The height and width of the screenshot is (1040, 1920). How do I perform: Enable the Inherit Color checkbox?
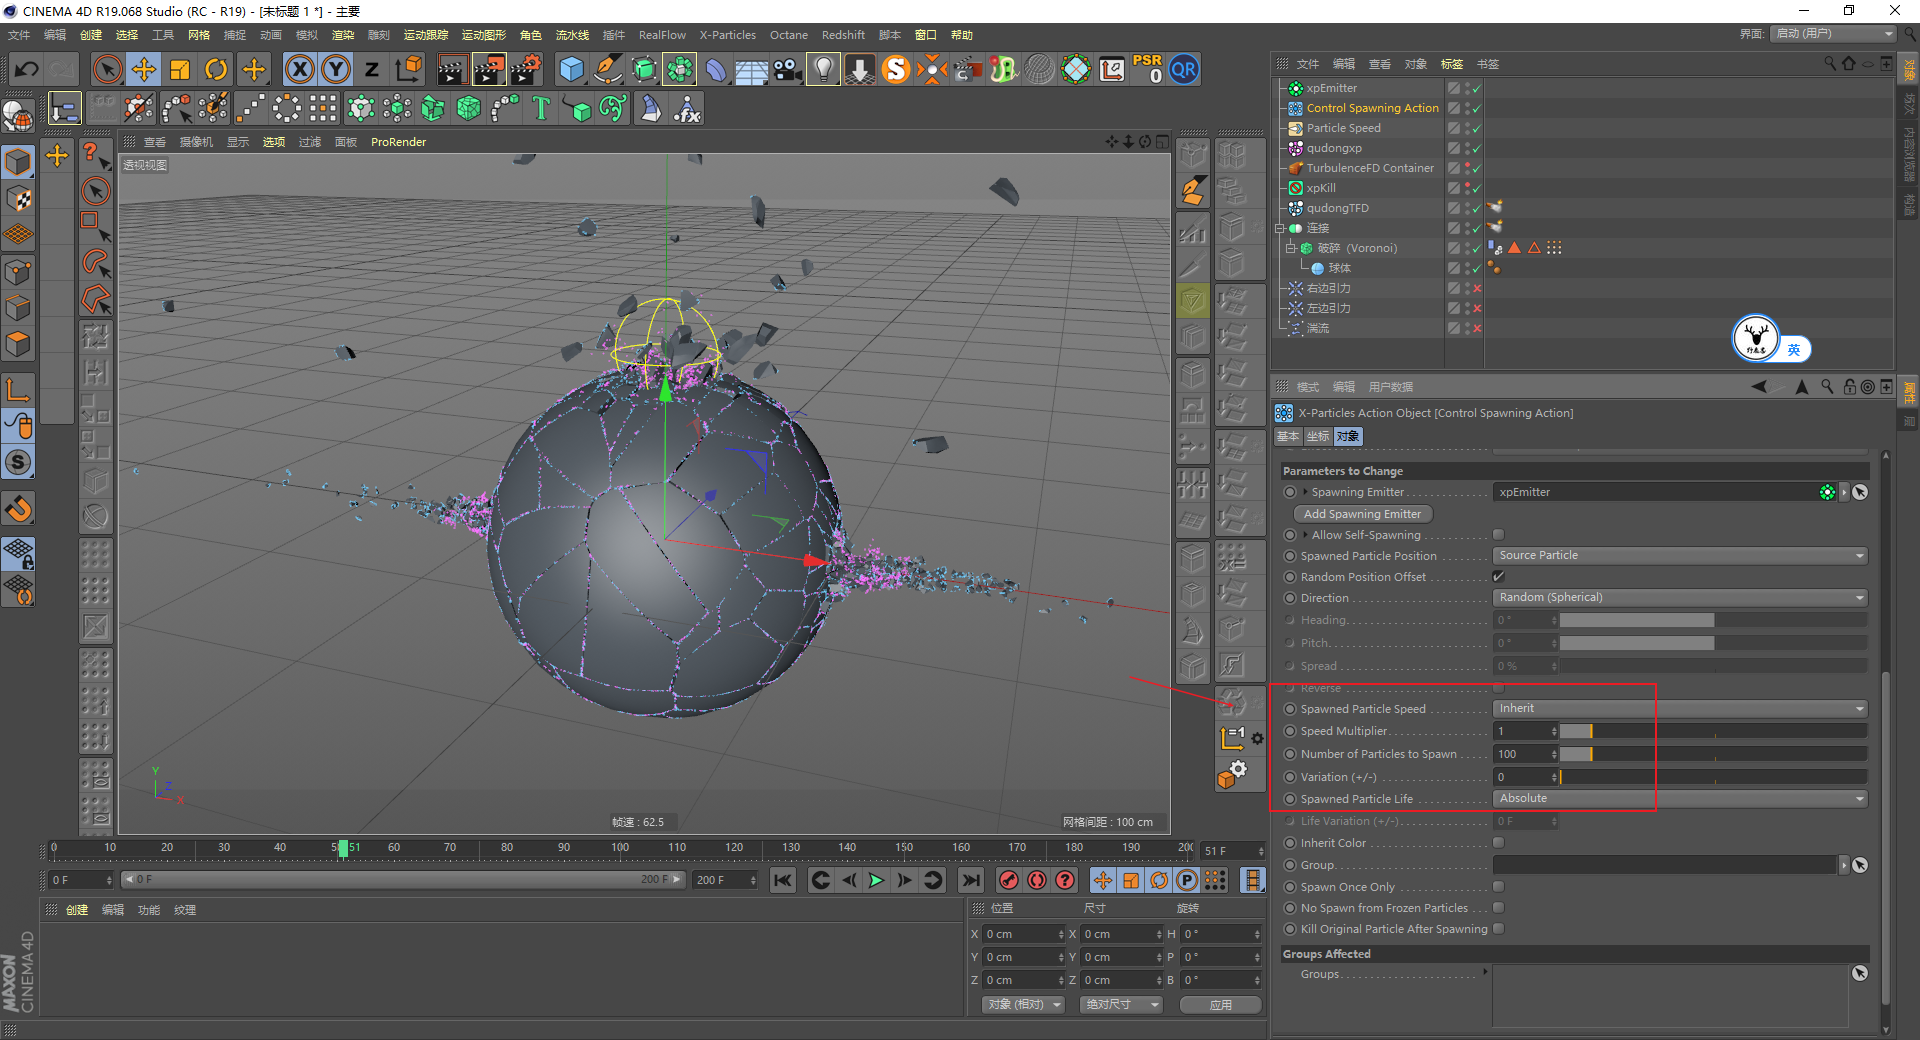pos(1498,843)
